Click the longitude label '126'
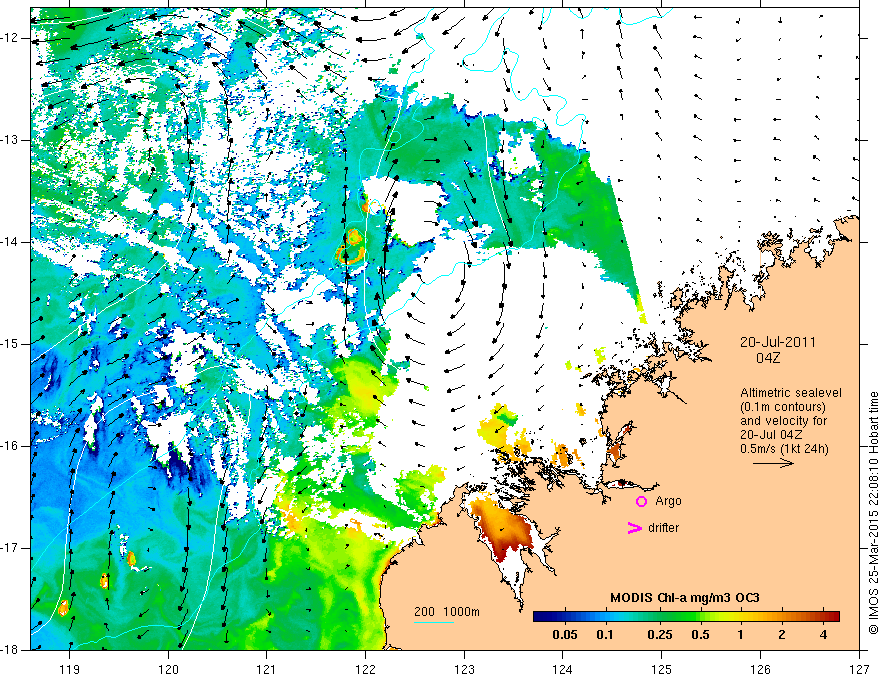 (x=760, y=669)
